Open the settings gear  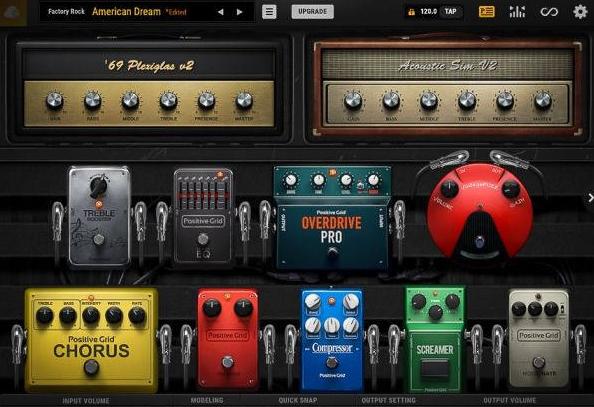point(580,12)
